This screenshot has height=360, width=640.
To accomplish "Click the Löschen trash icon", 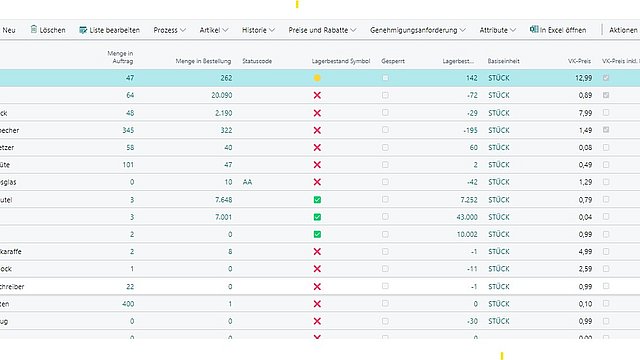I will tap(34, 29).
